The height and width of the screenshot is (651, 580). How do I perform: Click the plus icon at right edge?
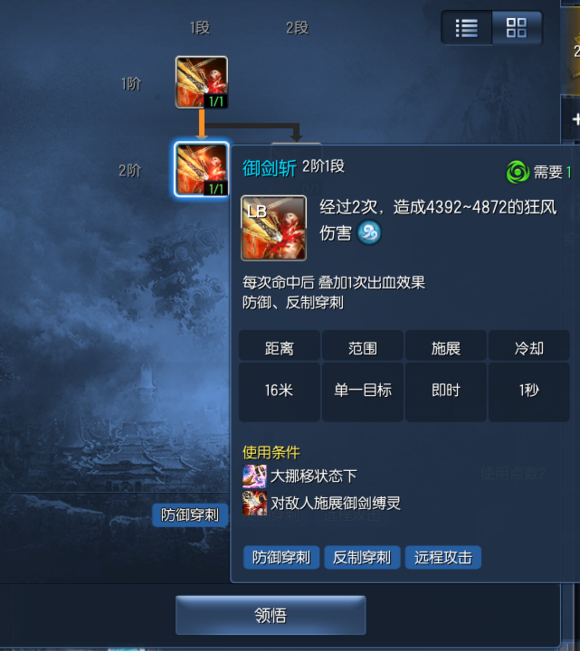pos(575,119)
